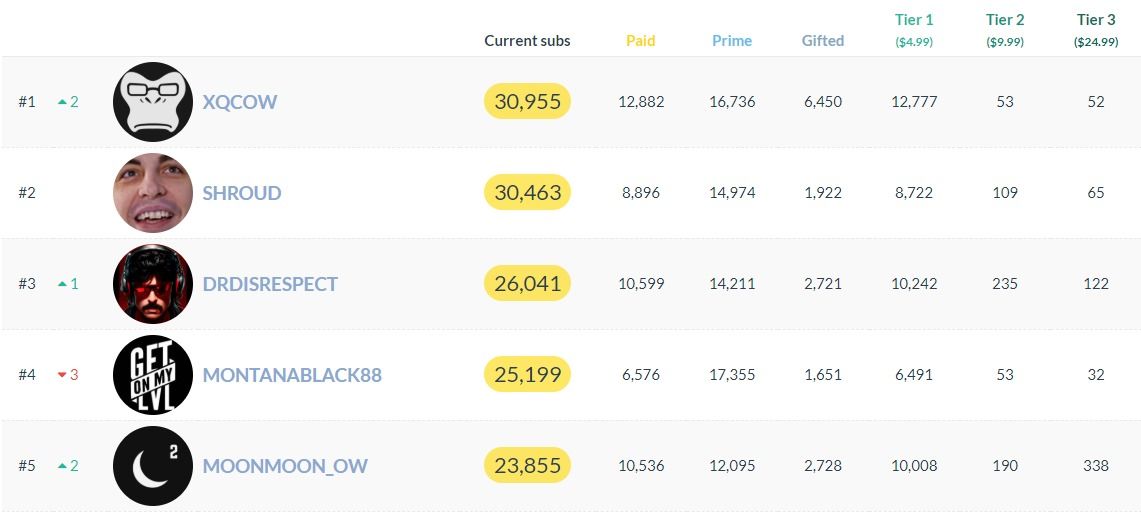Sort table by the Gifted column
The width and height of the screenshot is (1141, 514).
823,41
